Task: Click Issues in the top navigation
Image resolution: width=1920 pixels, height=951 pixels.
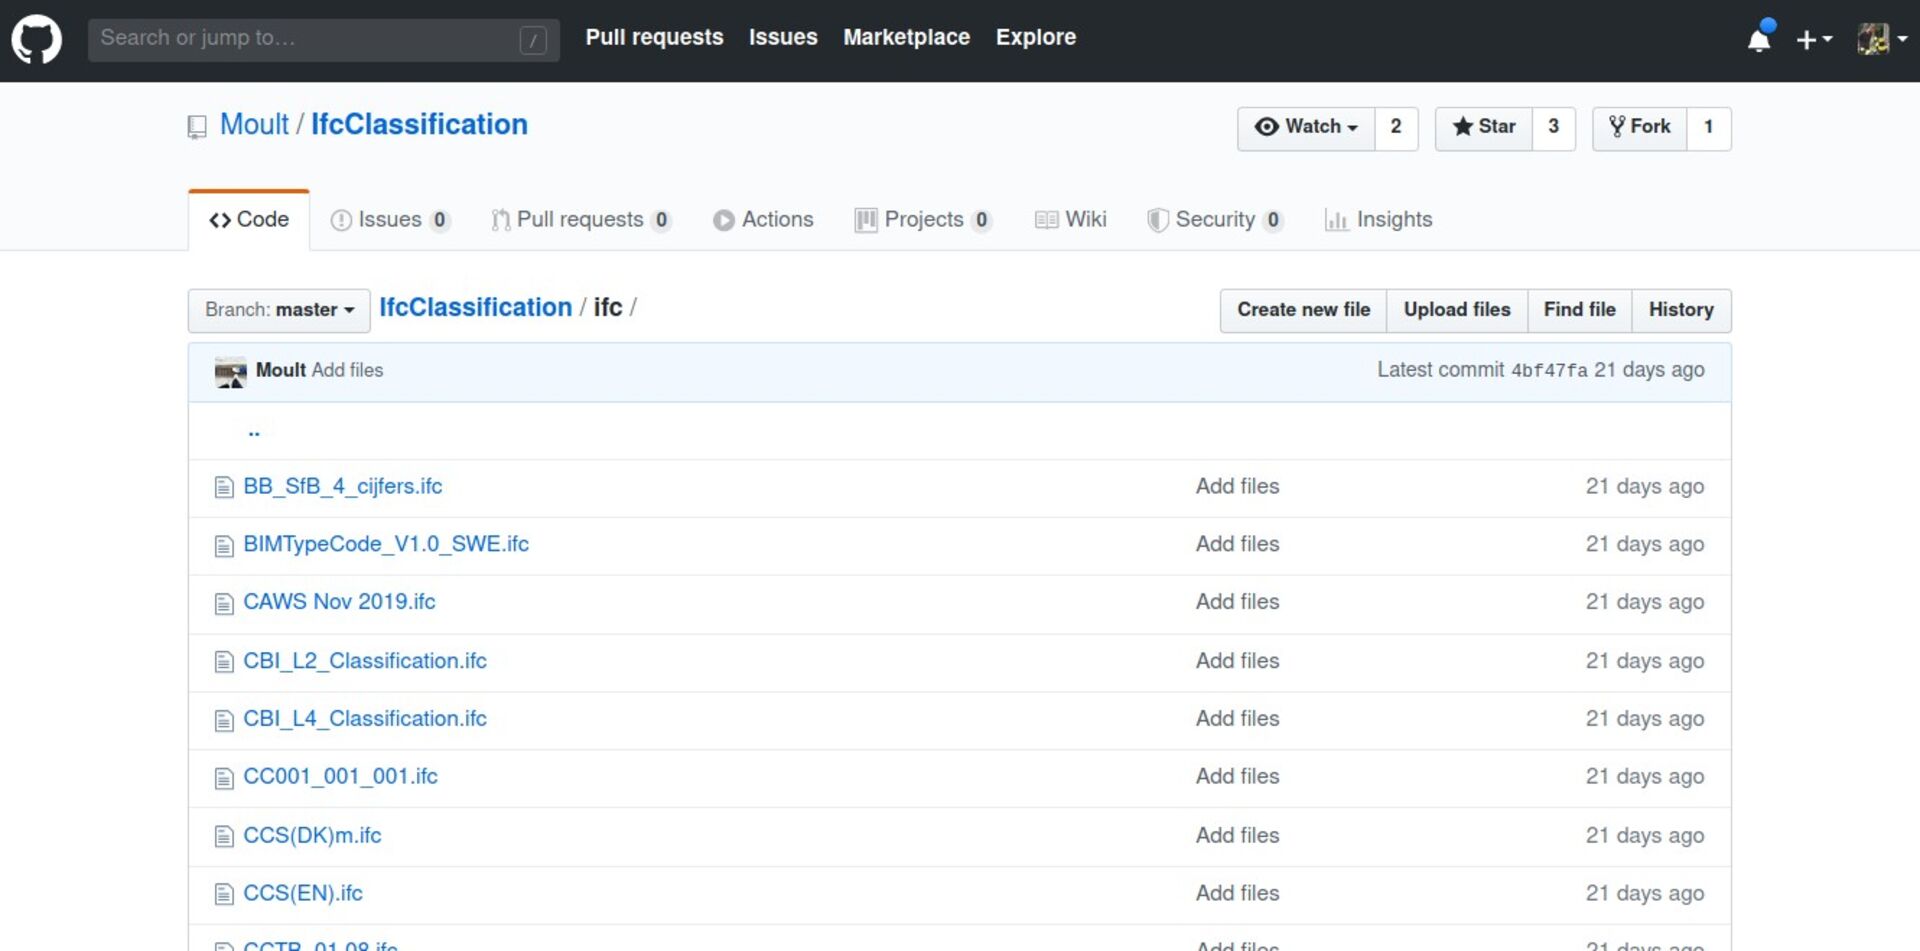Action: 783,37
